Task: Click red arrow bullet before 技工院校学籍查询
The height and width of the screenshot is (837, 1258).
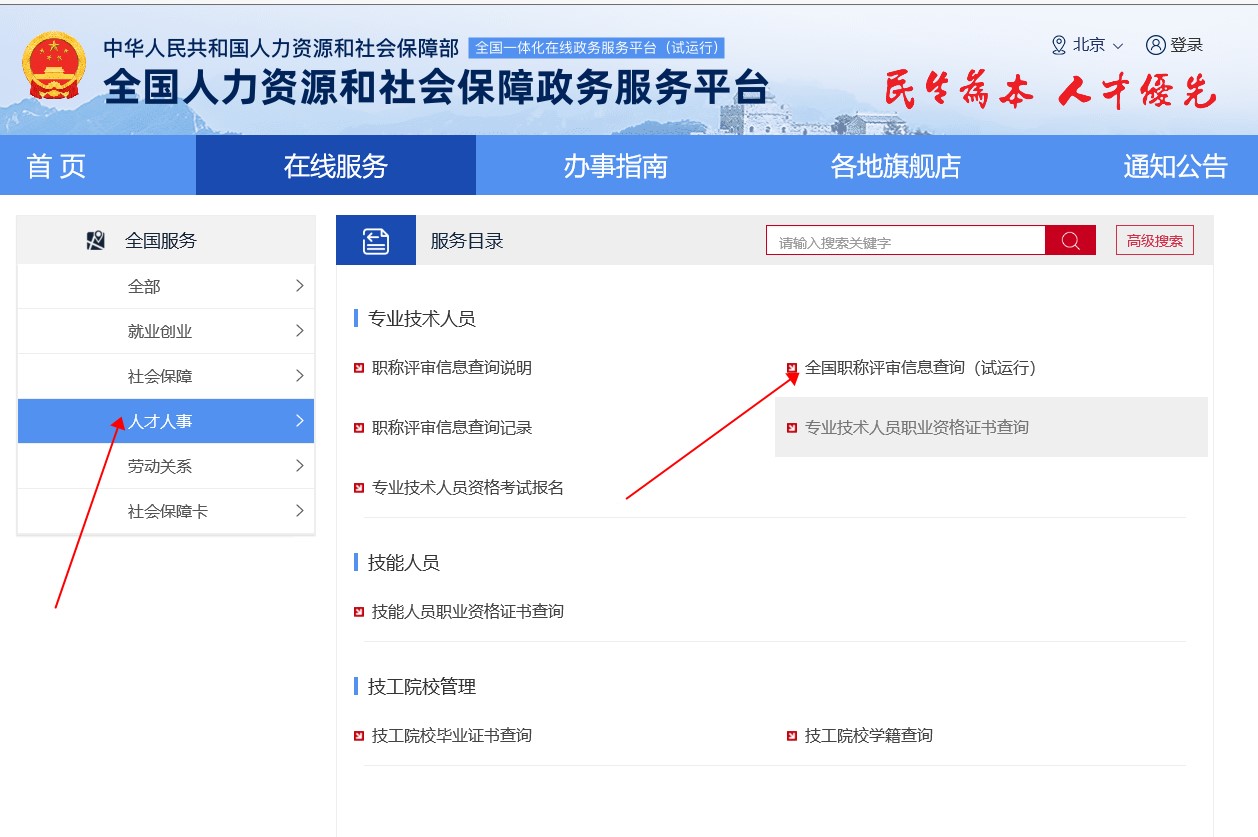Action: click(x=792, y=736)
